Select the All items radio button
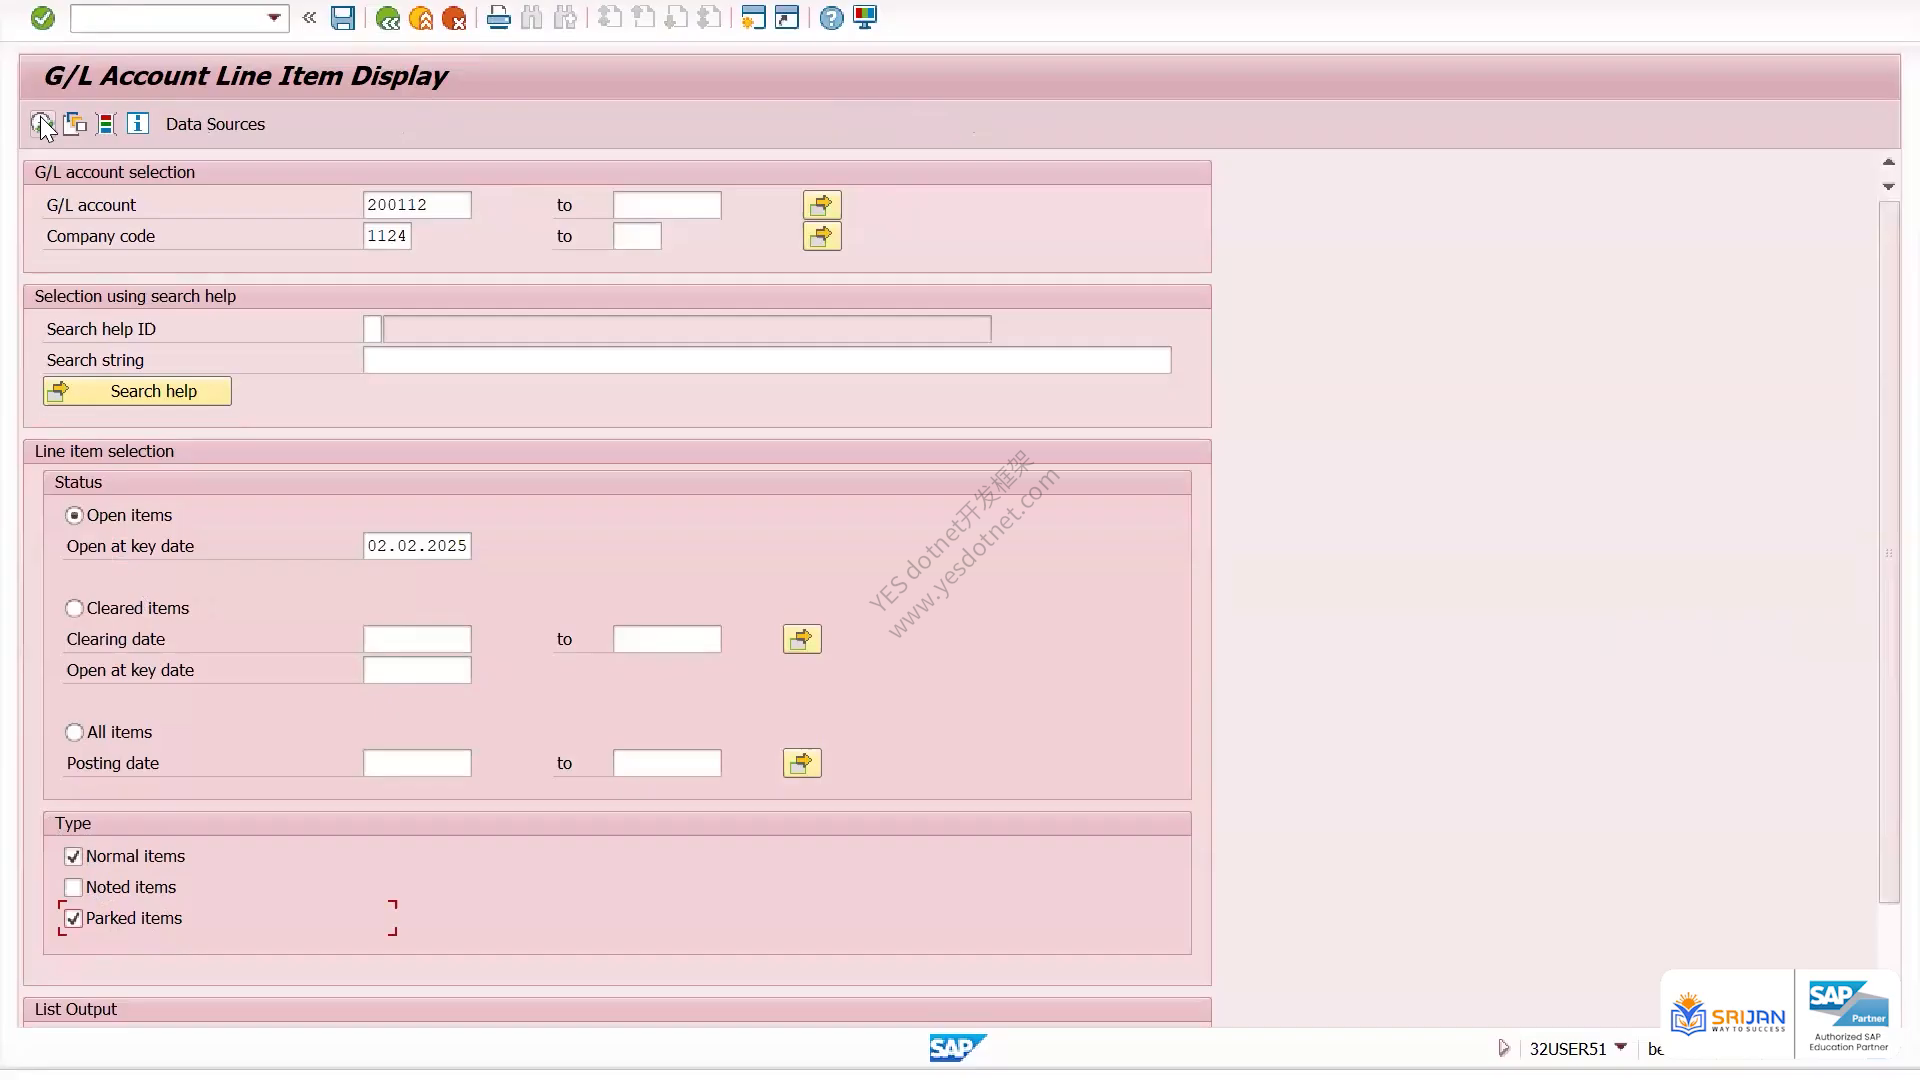Image resolution: width=1920 pixels, height=1080 pixels. 74,732
